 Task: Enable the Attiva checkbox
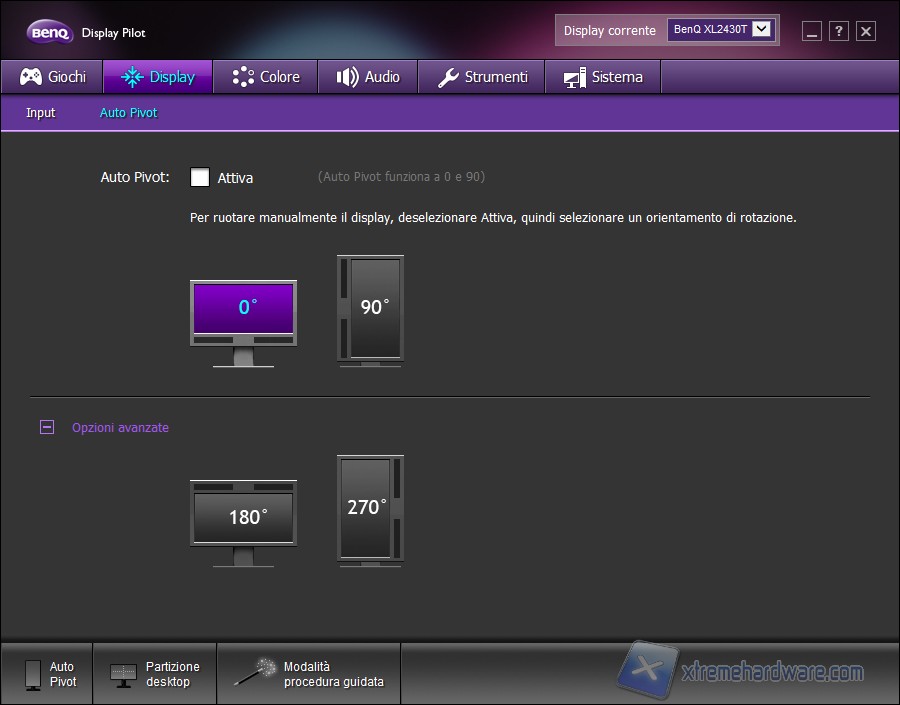coord(199,177)
